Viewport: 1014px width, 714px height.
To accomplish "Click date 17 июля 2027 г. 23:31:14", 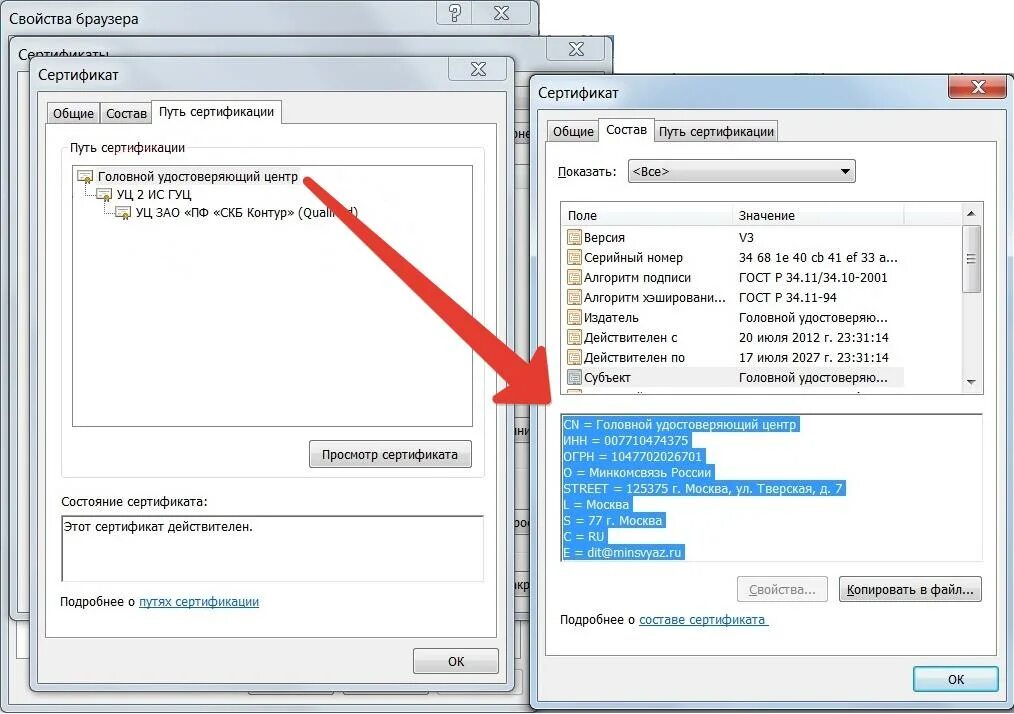I will (x=814, y=358).
